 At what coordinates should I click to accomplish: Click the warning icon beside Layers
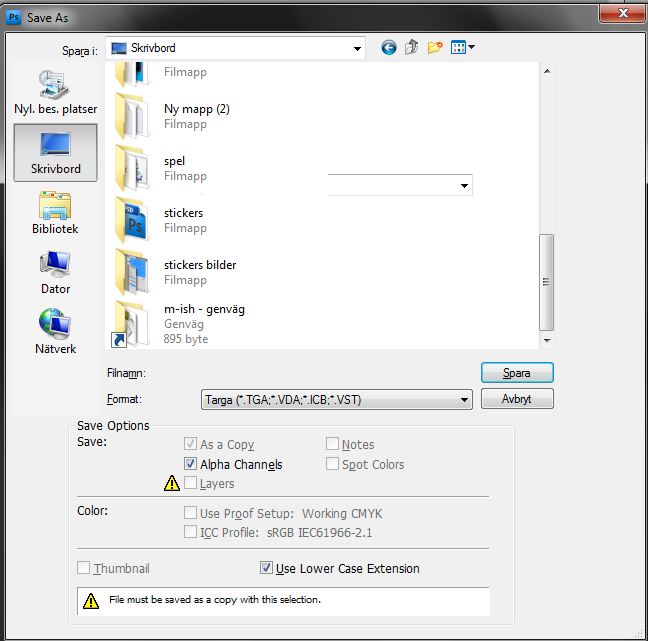point(172,483)
